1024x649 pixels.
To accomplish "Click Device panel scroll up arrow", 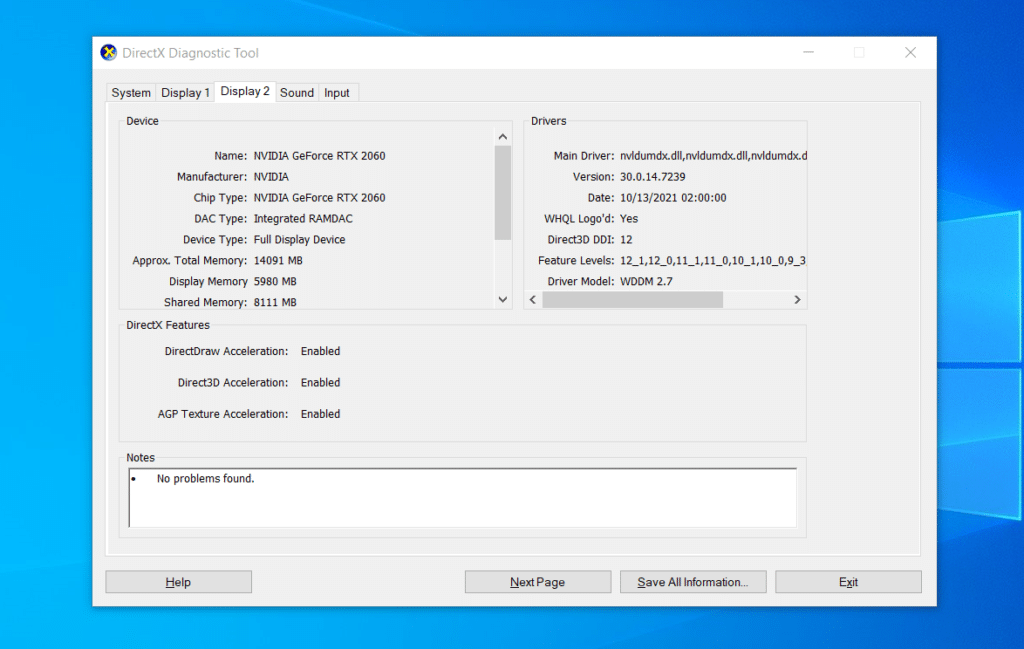I will [503, 137].
